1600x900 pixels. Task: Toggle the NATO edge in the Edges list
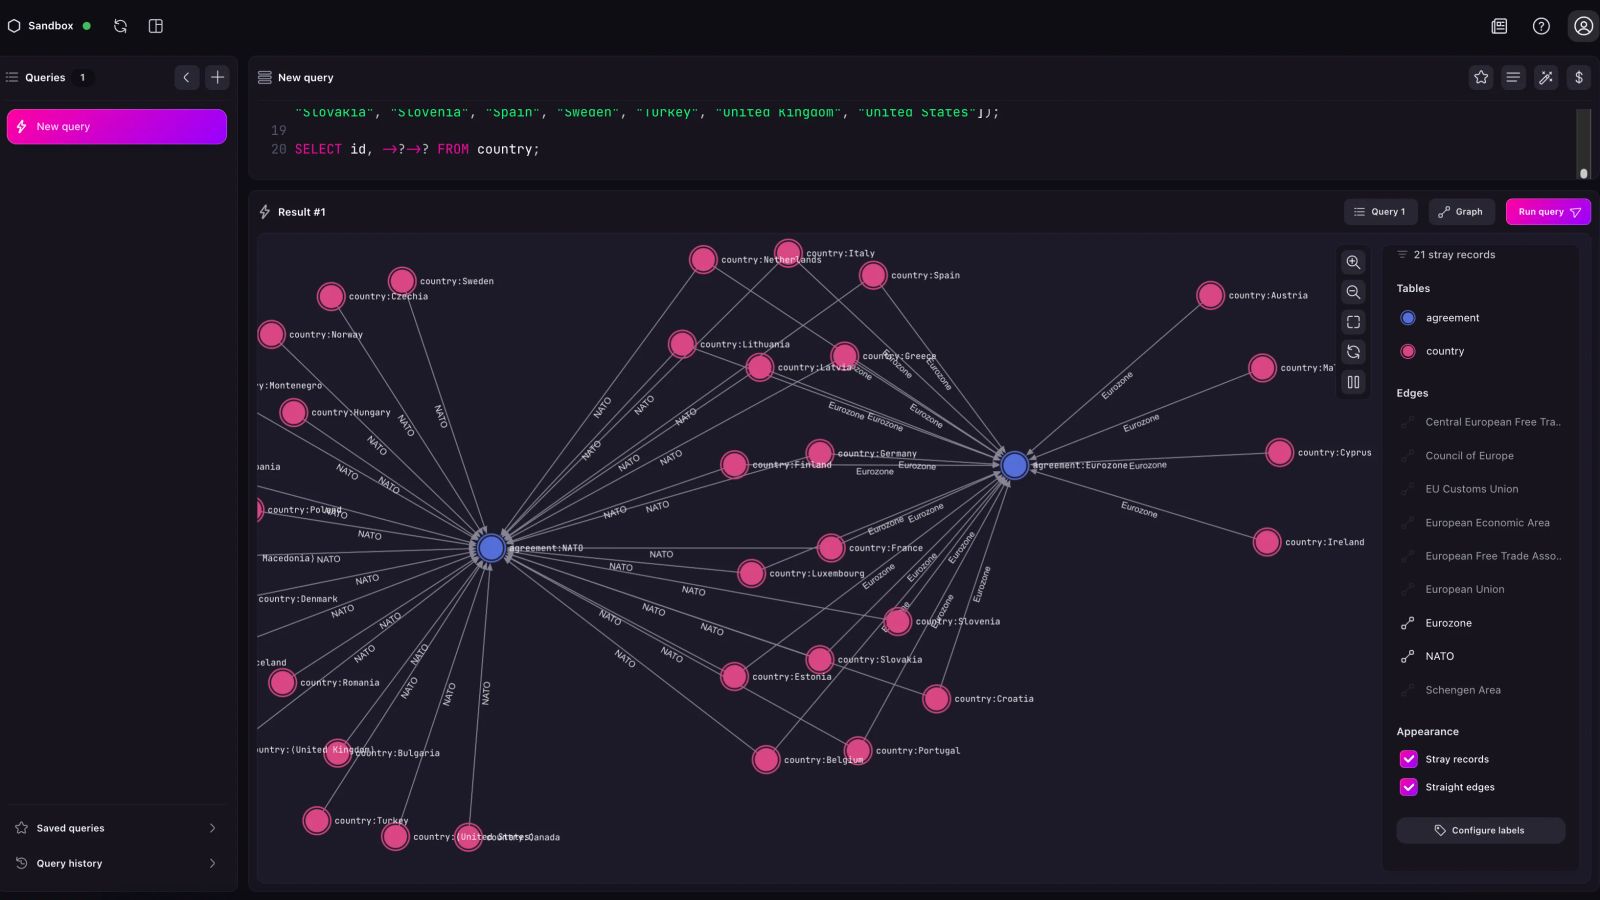click(x=1439, y=656)
